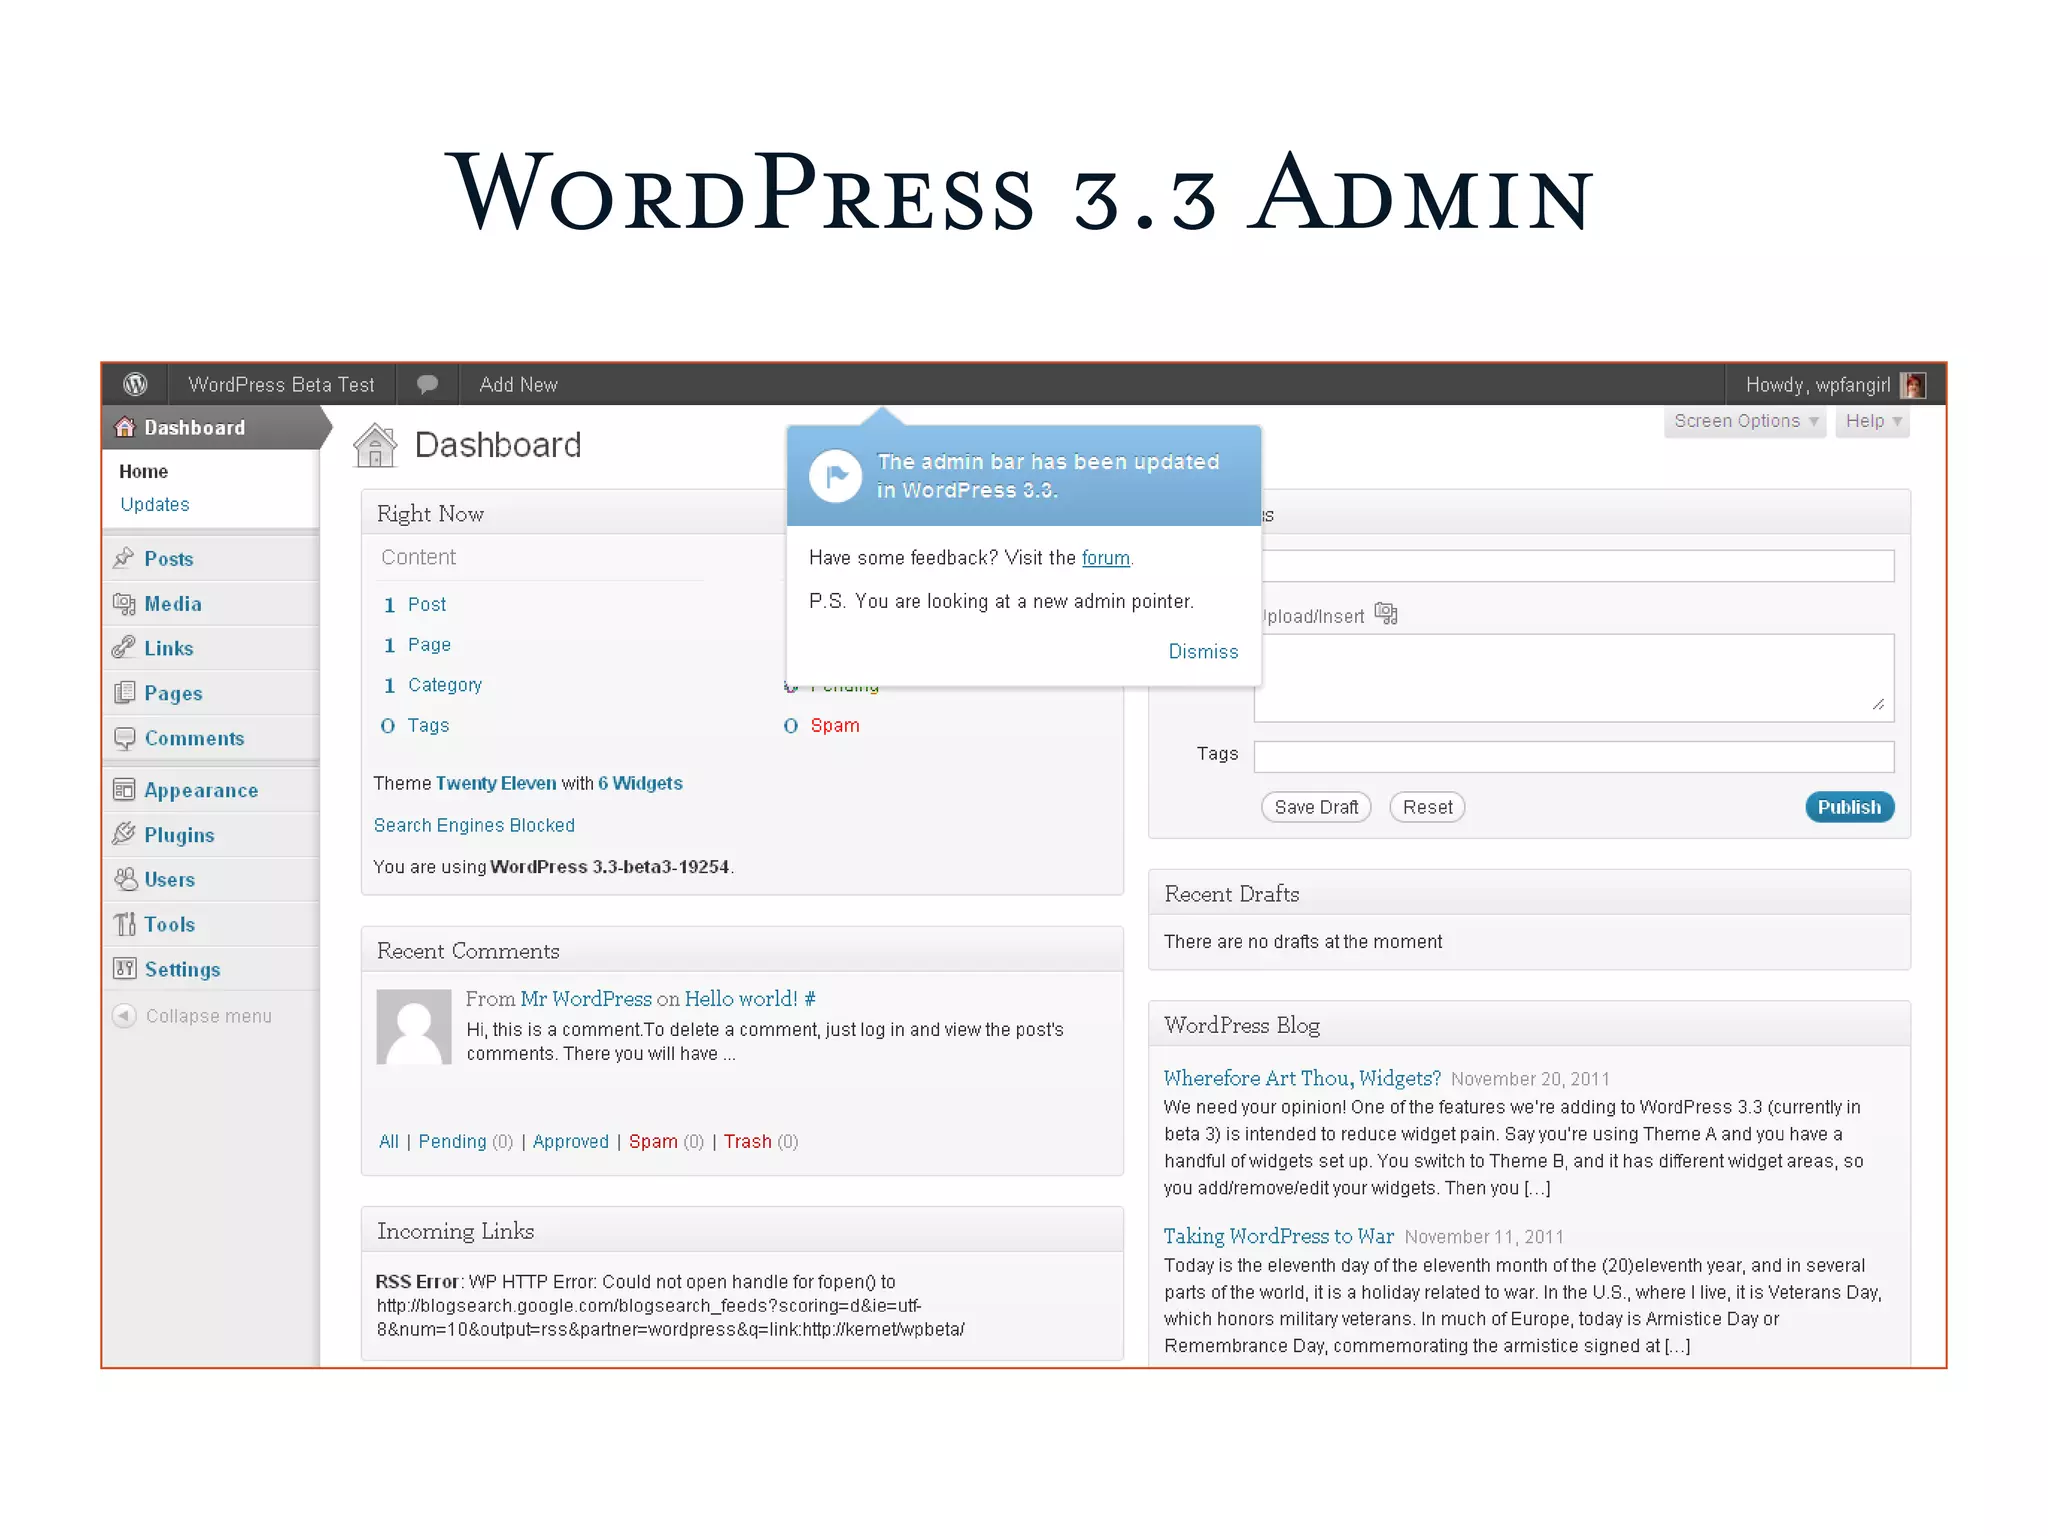Screen dimensions: 2048x1536
Task: Open the Add New menu in admin bar
Action: 518,385
